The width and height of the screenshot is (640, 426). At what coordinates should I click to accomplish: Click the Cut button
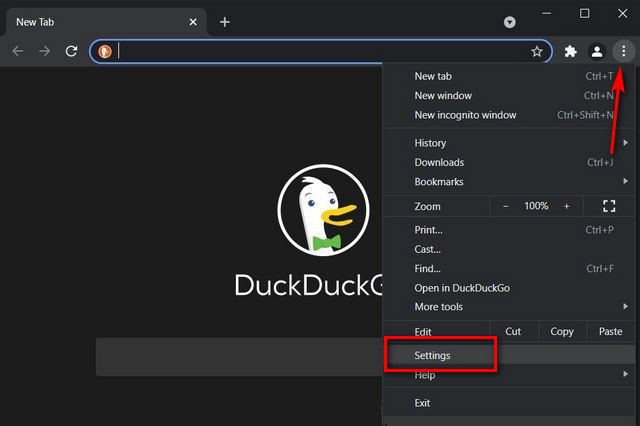[513, 331]
